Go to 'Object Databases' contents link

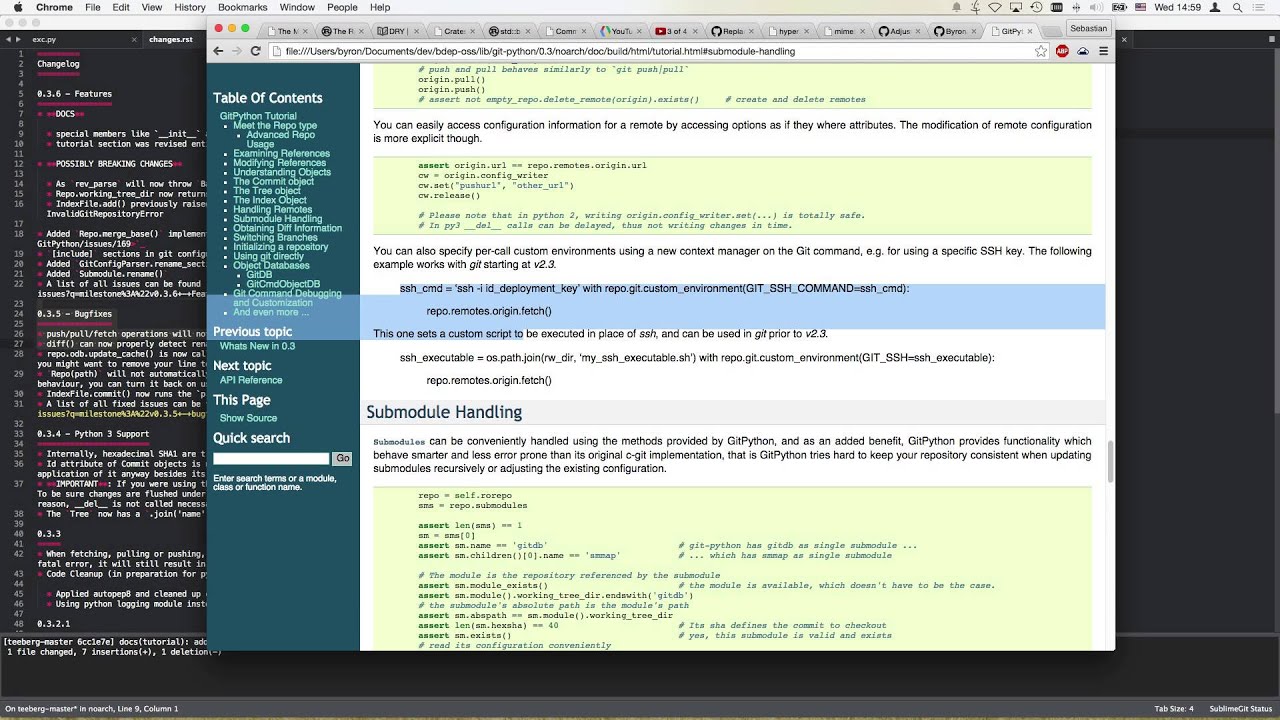[x=271, y=266]
